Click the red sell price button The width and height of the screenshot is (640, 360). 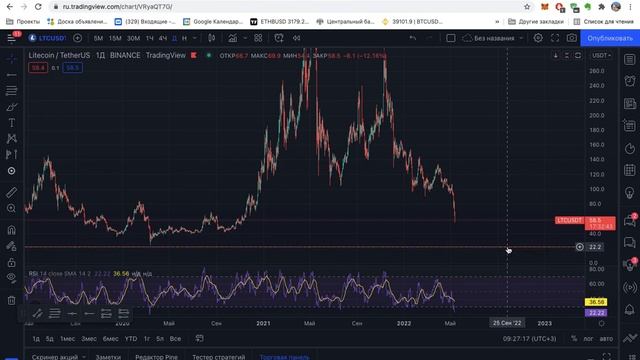coord(38,68)
